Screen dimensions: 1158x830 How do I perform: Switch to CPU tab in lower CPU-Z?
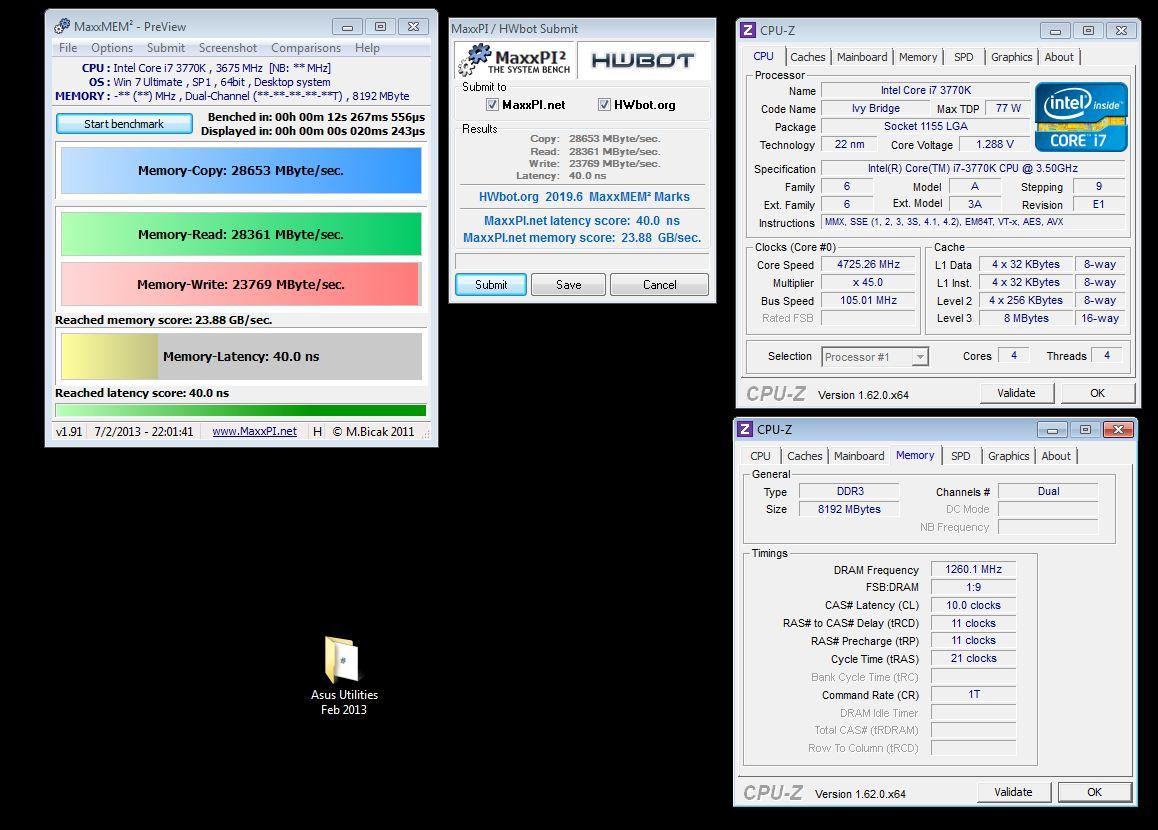tap(760, 456)
